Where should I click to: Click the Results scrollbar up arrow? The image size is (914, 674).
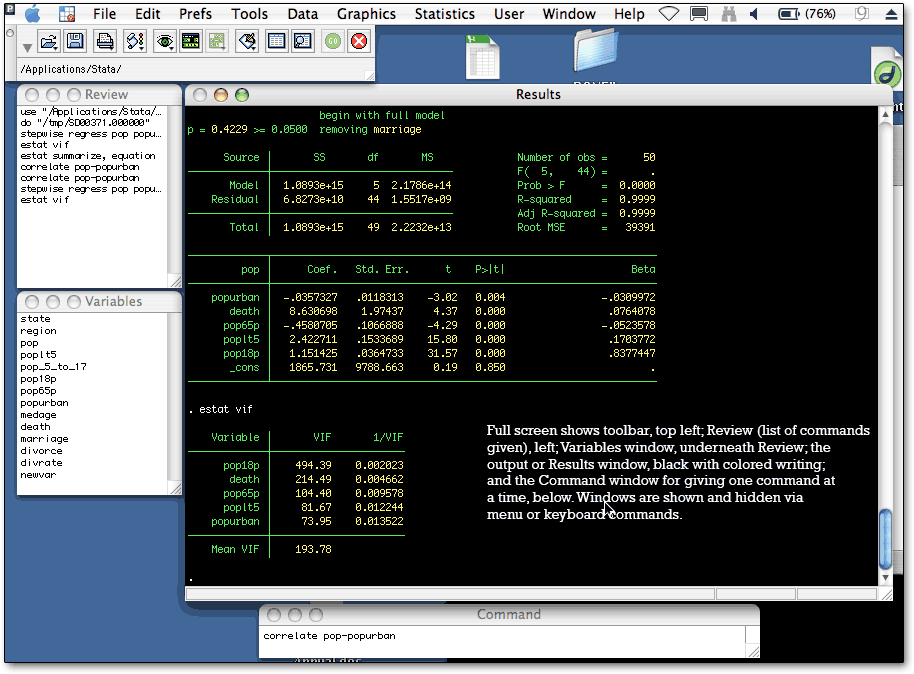(885, 114)
